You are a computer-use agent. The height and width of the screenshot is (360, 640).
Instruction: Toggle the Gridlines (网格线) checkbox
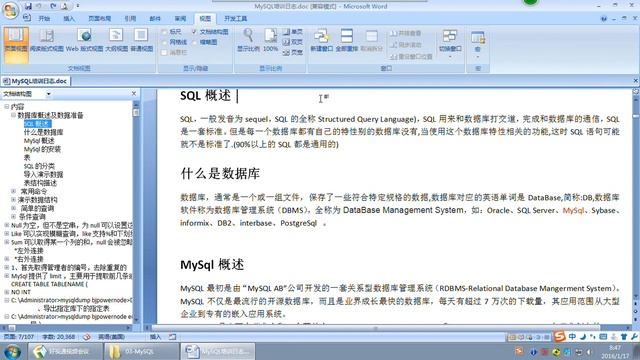click(164, 42)
